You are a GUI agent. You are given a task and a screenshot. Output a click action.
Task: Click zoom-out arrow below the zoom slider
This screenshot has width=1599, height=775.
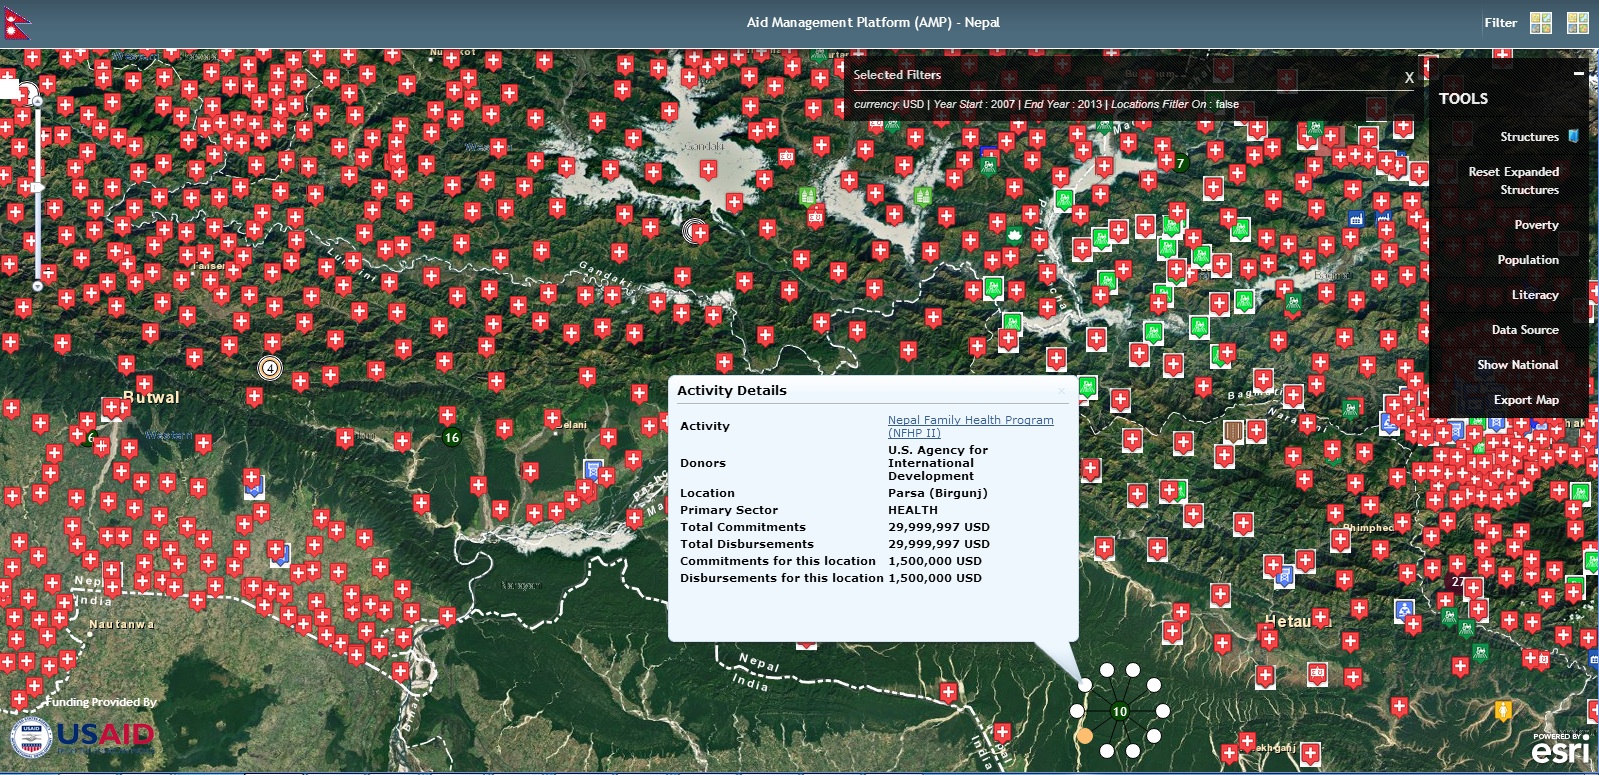coord(38,286)
